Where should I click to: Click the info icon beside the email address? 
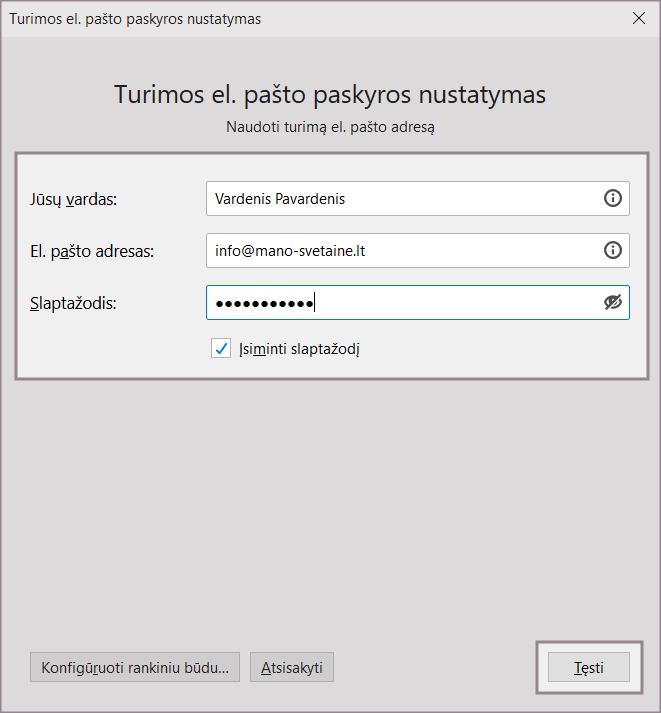(x=613, y=250)
